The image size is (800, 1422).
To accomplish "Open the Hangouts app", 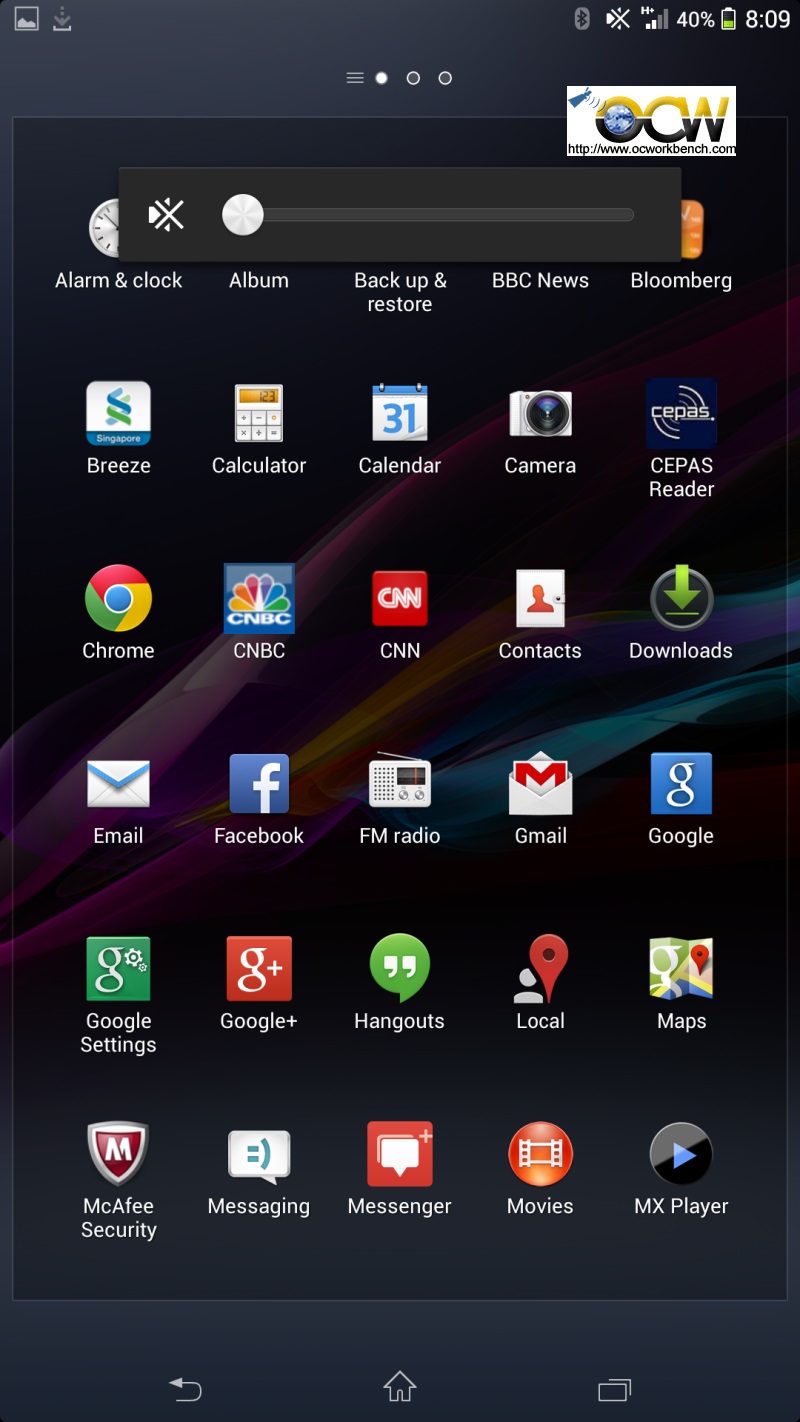I will pyautogui.click(x=400, y=969).
